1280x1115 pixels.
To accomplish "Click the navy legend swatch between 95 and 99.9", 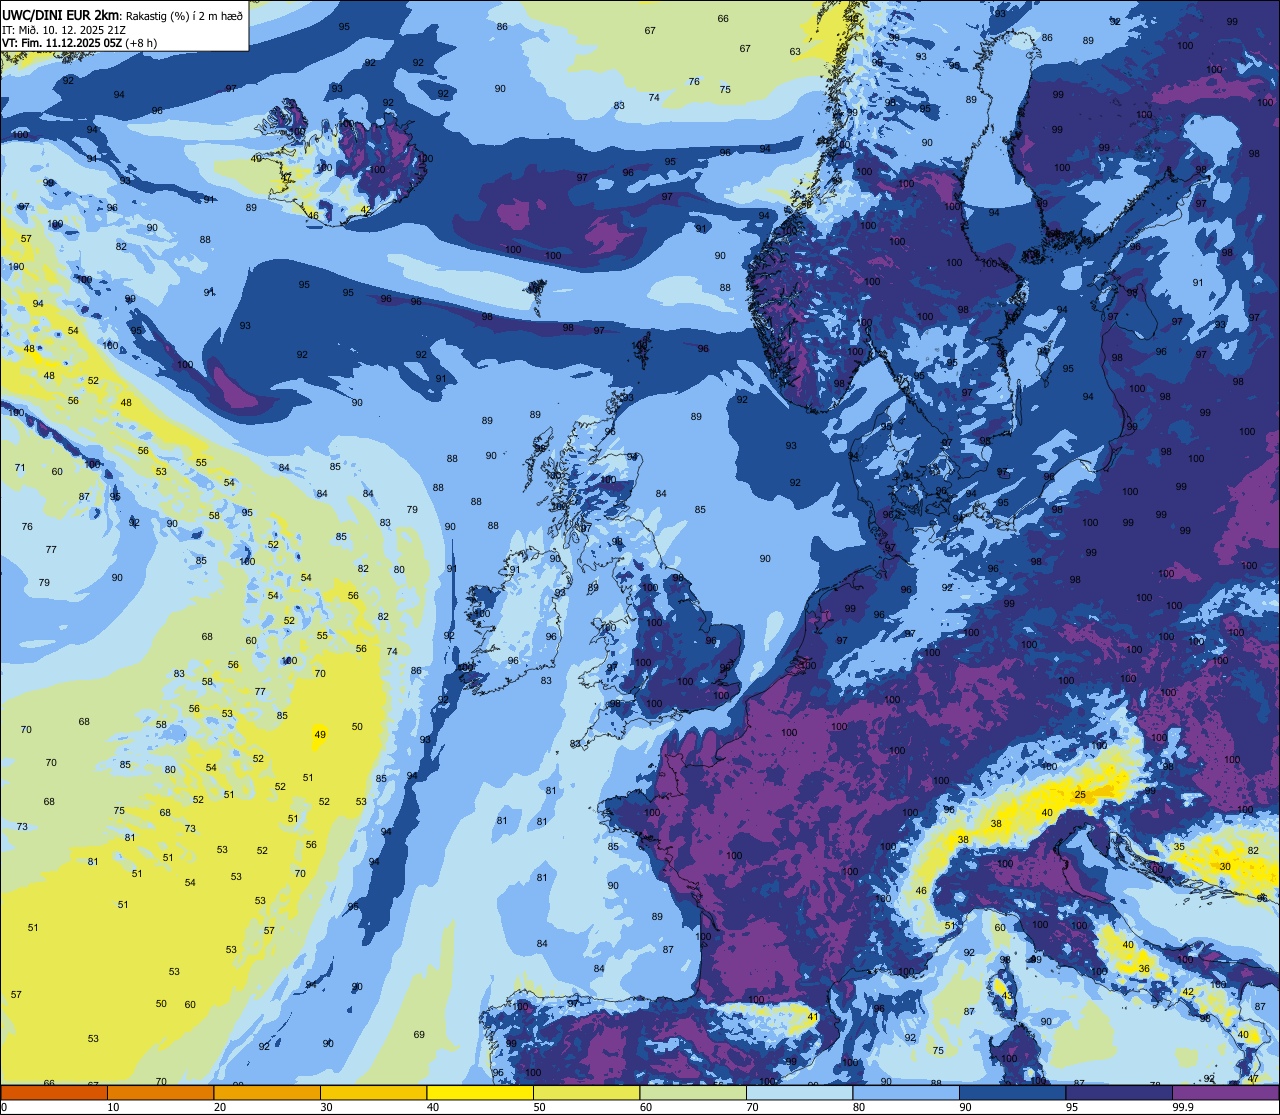I will point(1119,1092).
